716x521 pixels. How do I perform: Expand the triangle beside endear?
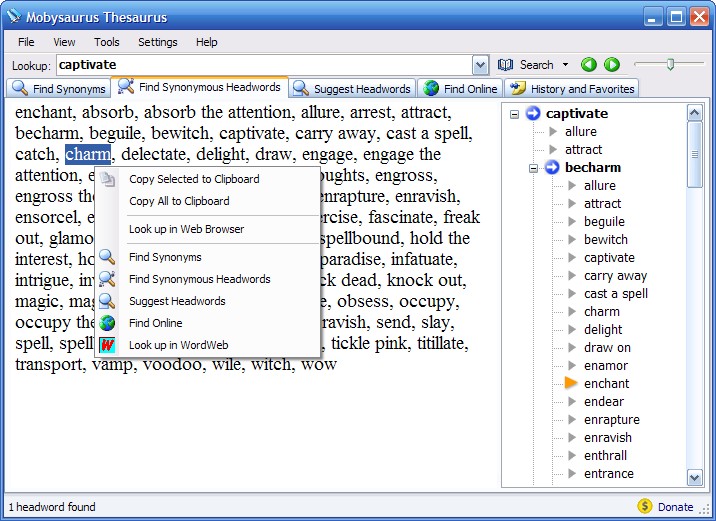point(572,401)
